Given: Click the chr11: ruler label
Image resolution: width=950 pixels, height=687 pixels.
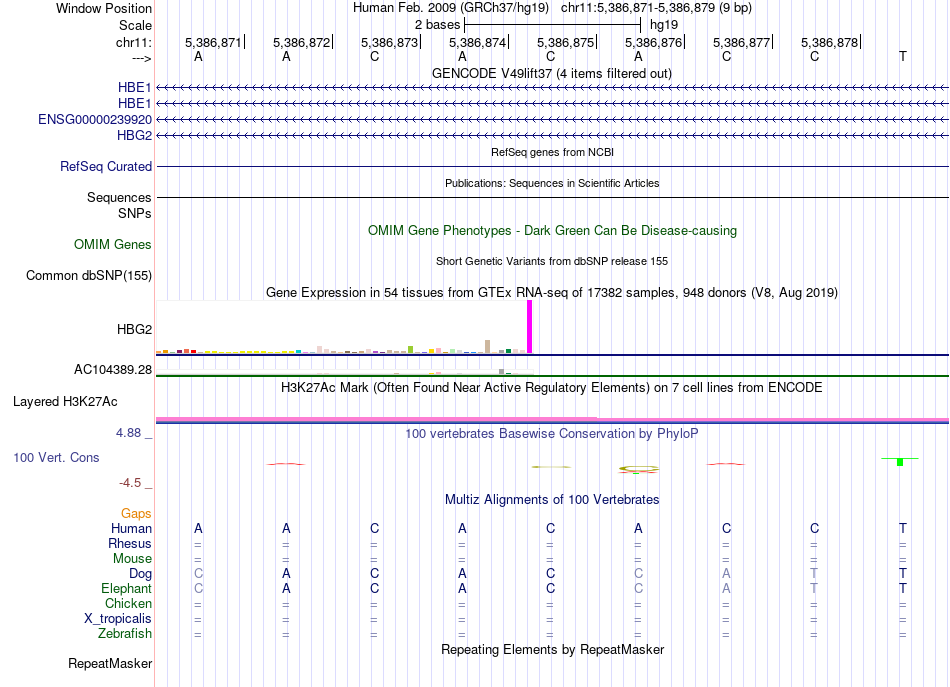Looking at the screenshot, I should pos(133,42).
